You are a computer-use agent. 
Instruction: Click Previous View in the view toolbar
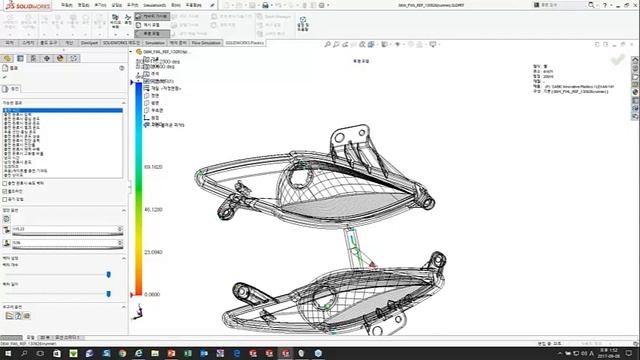345,44
